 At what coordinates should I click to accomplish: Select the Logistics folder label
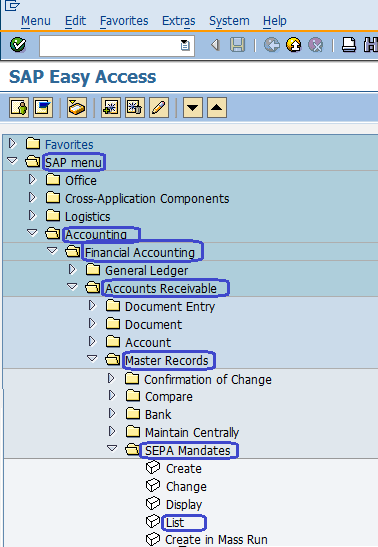(x=88, y=217)
